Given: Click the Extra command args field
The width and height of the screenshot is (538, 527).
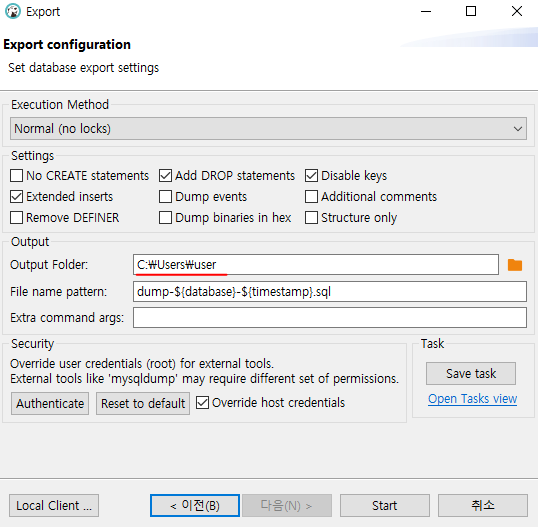Looking at the screenshot, I should 330,318.
